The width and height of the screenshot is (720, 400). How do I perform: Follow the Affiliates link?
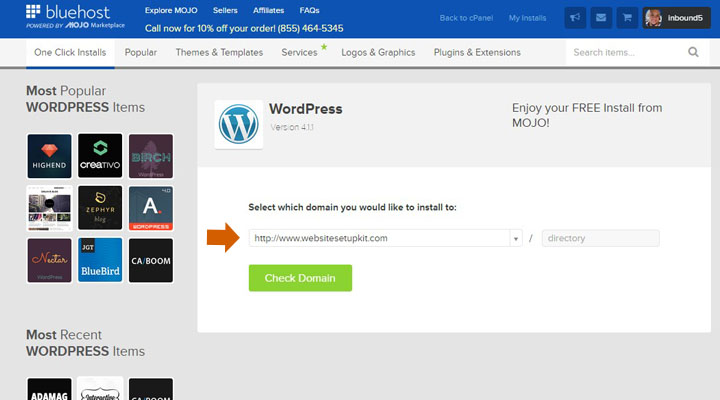[269, 10]
